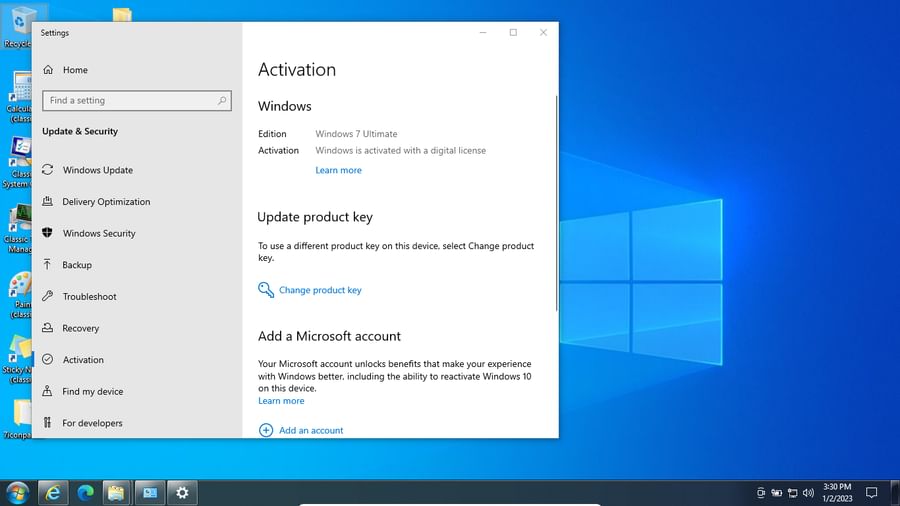The height and width of the screenshot is (506, 900).
Task: Select the Sticky Notes classic desktop icon
Action: point(18,359)
